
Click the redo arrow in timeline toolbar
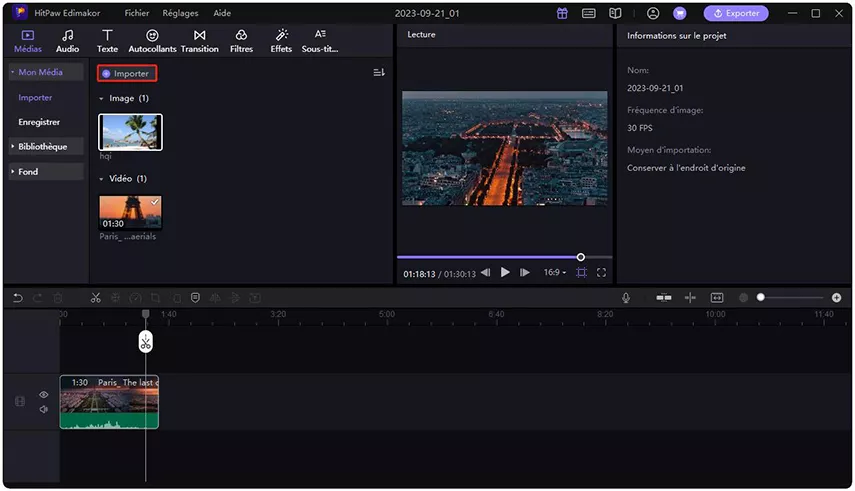38,298
